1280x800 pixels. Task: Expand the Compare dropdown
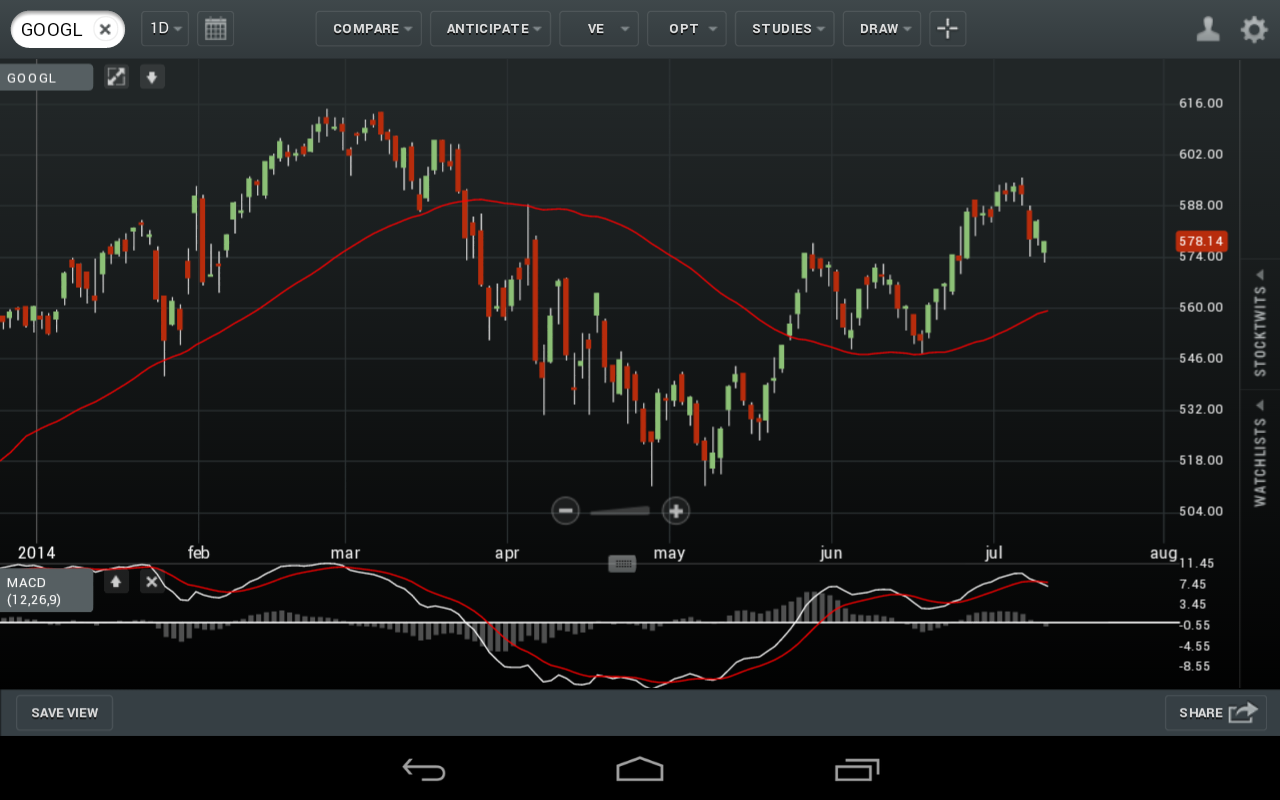pyautogui.click(x=368, y=29)
